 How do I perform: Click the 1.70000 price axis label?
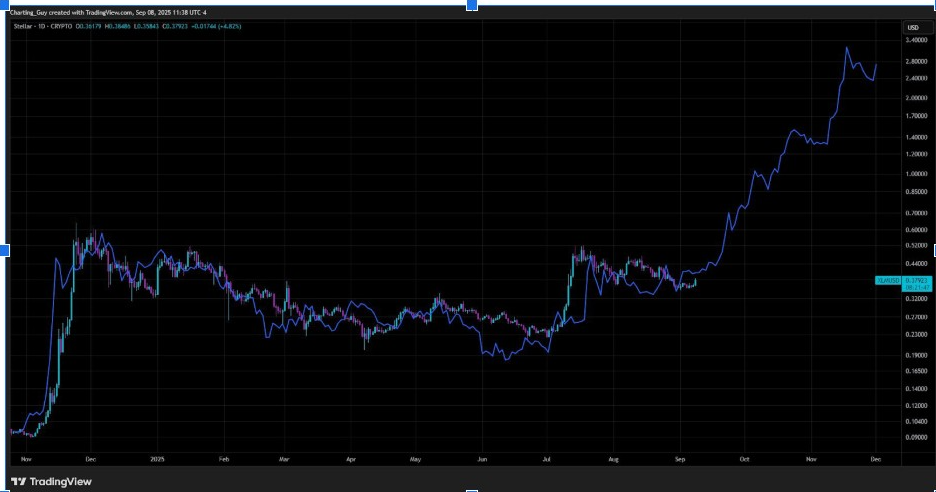(916, 116)
